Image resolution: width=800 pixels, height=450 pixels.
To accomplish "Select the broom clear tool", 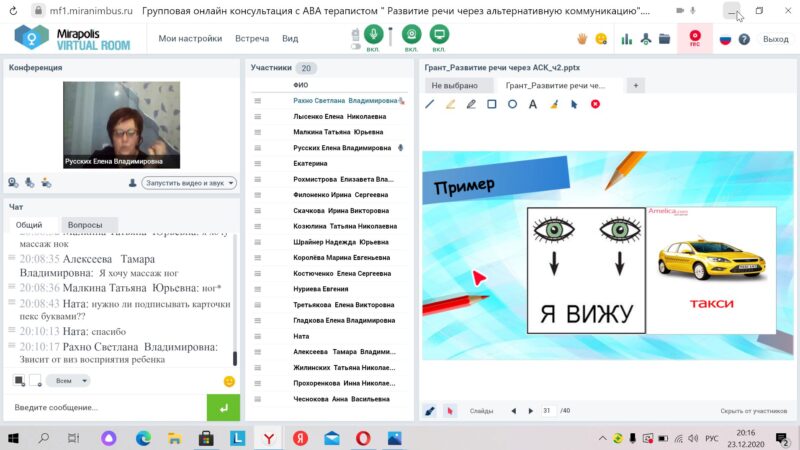I will click(x=554, y=104).
